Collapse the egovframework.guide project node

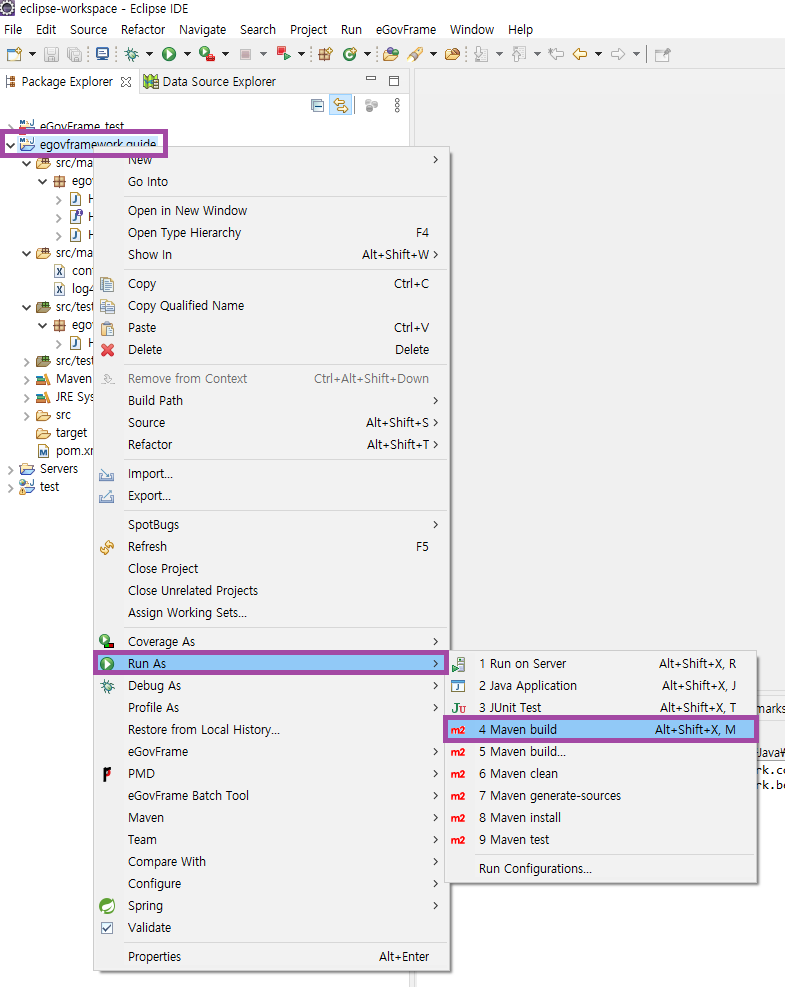[11, 145]
